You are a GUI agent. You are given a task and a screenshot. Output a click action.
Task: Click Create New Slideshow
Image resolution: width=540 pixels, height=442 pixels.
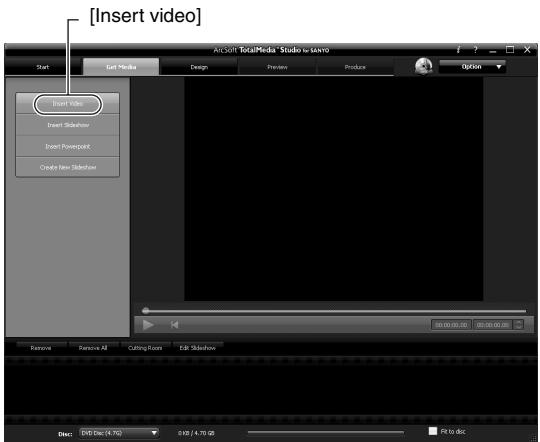68,167
